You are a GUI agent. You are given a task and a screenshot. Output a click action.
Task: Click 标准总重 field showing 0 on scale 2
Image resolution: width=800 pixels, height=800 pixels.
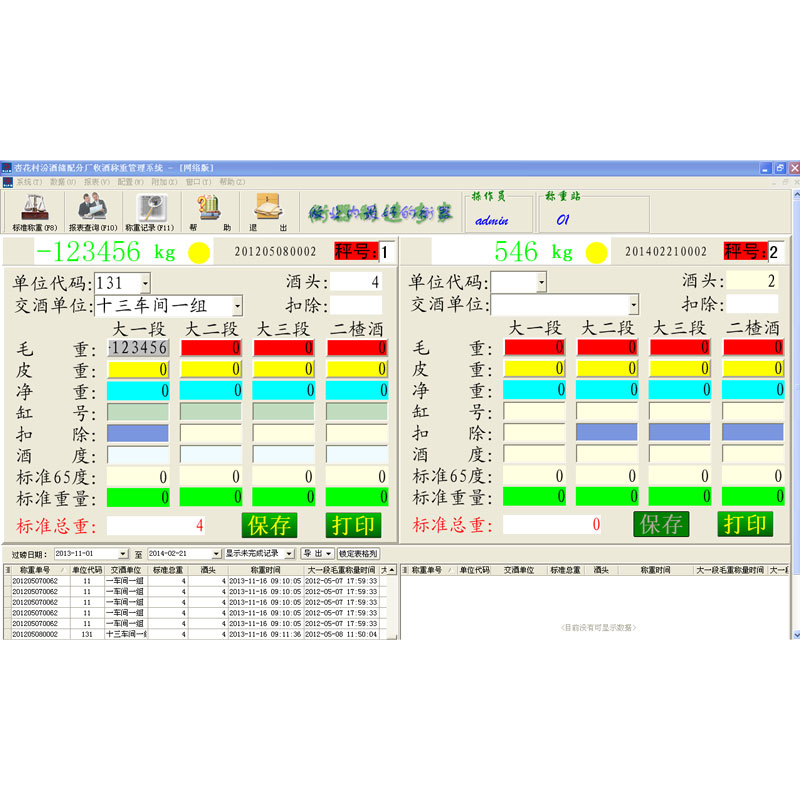point(552,524)
